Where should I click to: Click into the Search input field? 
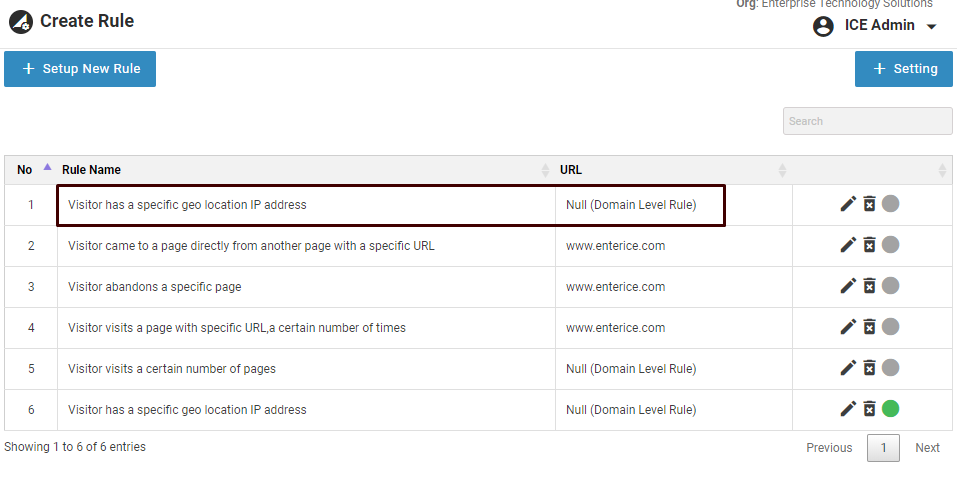[x=867, y=121]
